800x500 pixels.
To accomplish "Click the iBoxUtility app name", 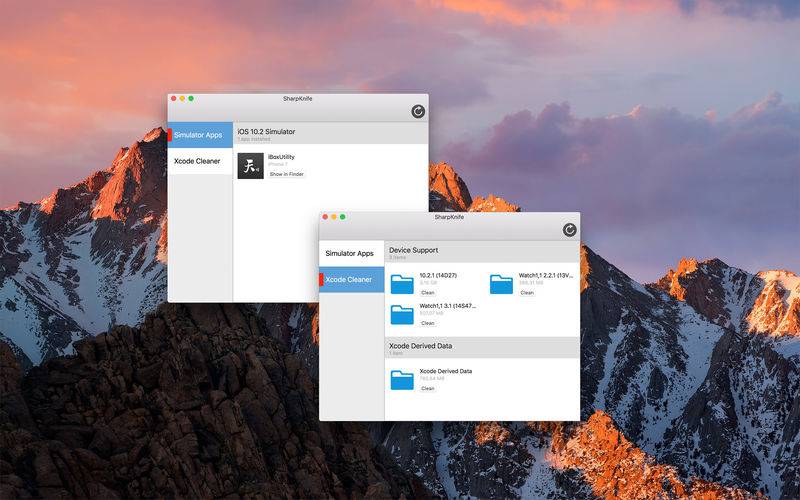I will tap(281, 157).
